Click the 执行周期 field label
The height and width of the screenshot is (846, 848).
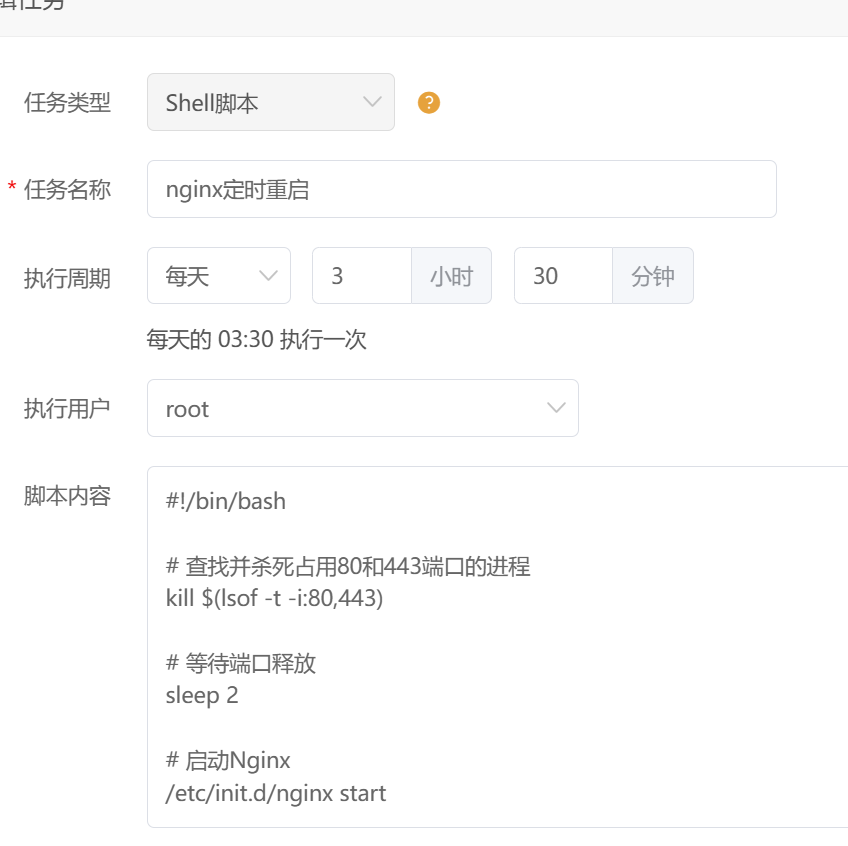pos(67,278)
